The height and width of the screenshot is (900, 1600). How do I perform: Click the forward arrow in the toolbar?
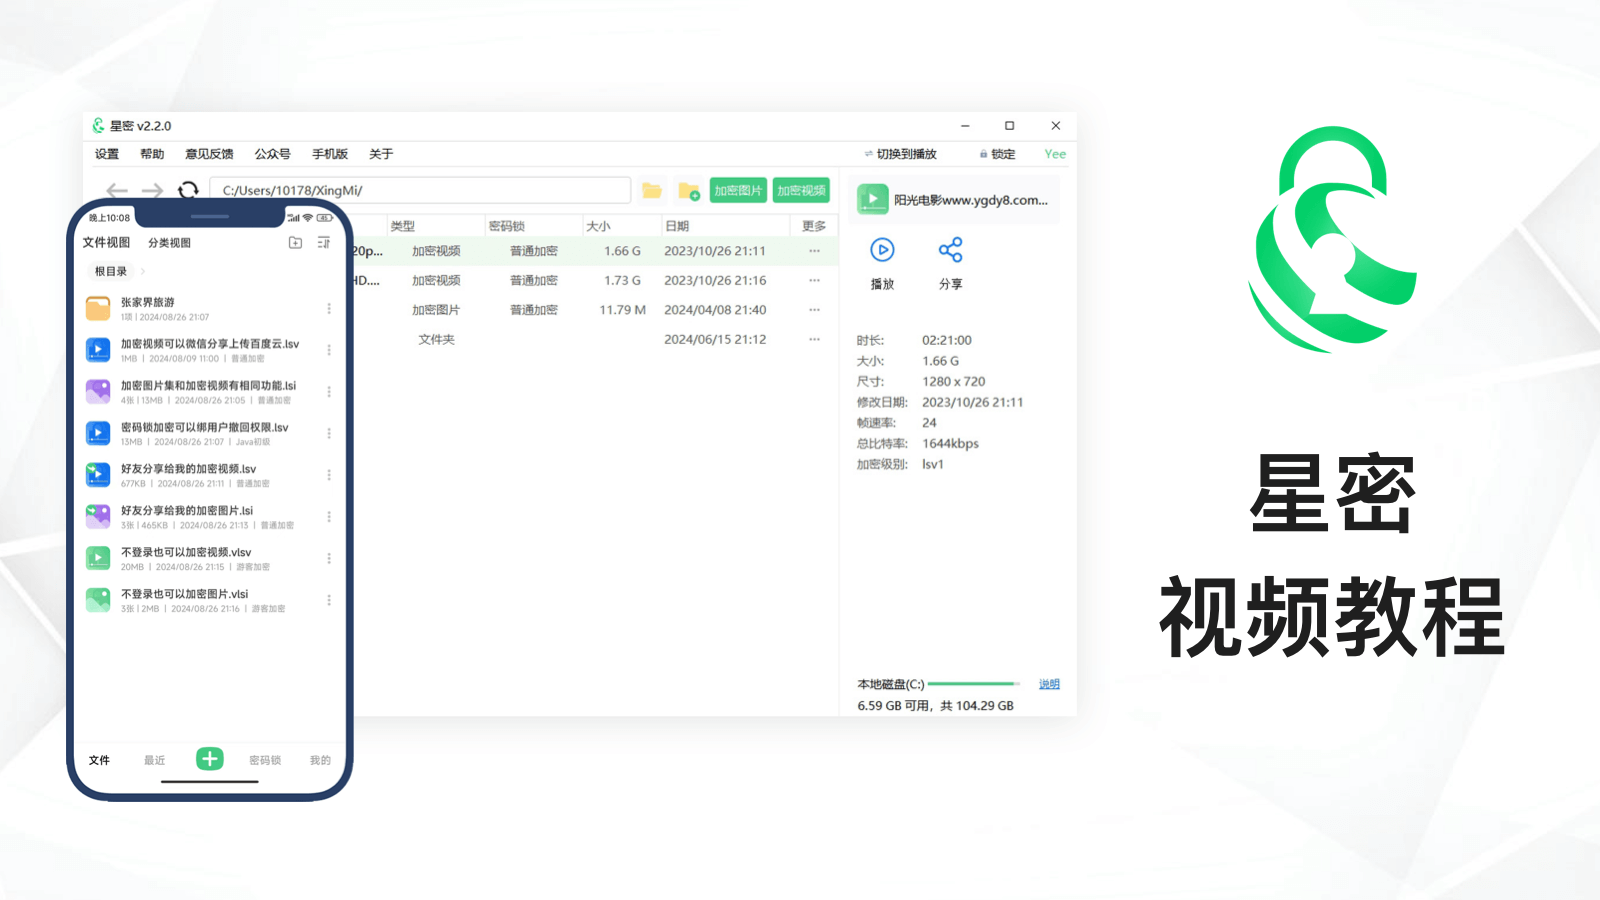(152, 190)
